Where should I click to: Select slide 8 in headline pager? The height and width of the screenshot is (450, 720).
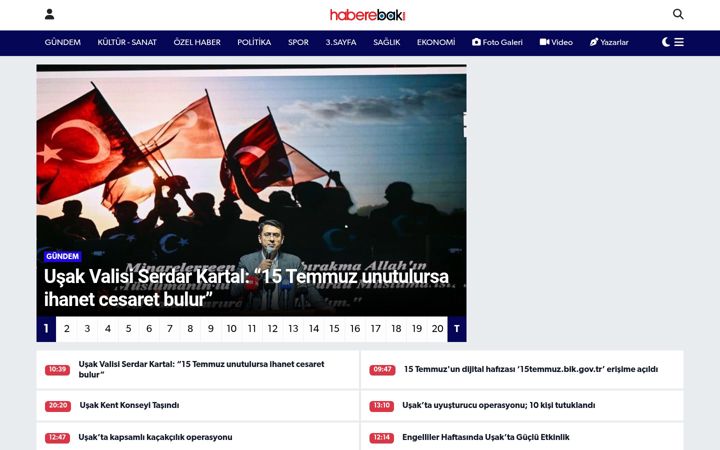click(190, 329)
